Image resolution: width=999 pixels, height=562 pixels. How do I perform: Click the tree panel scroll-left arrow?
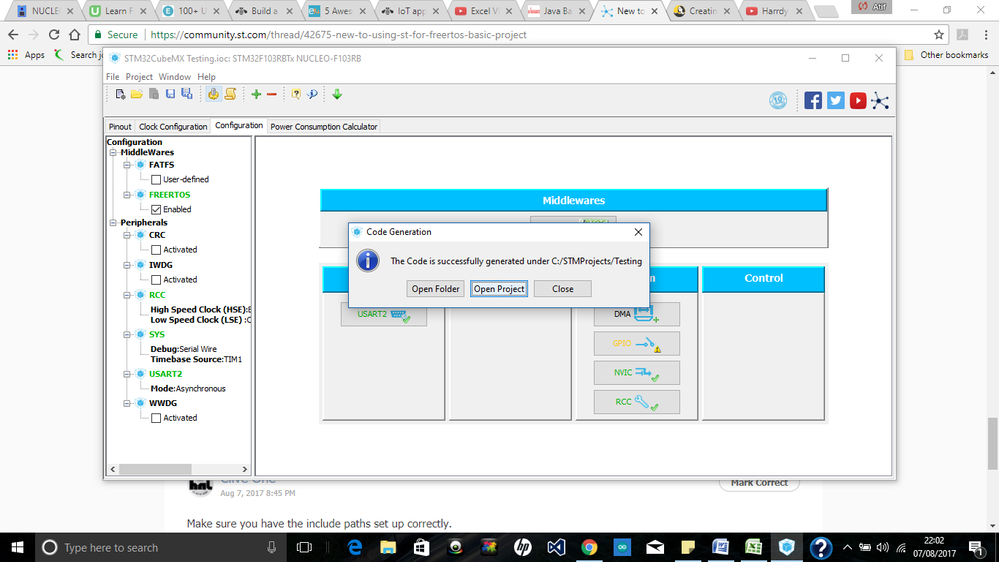click(x=113, y=469)
